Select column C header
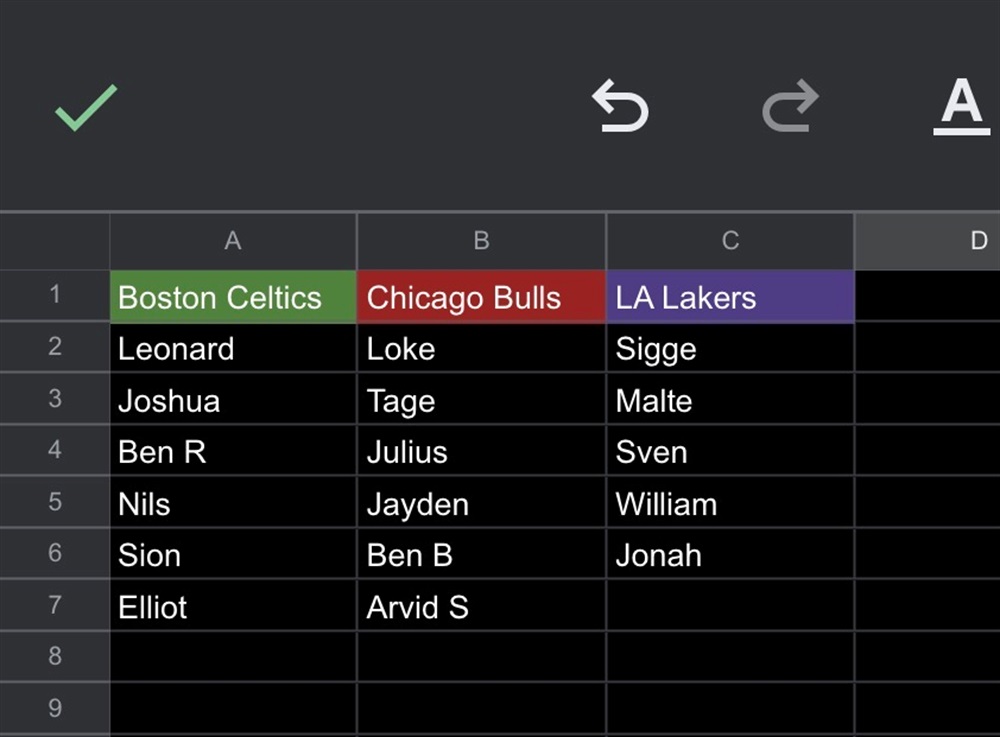 730,241
